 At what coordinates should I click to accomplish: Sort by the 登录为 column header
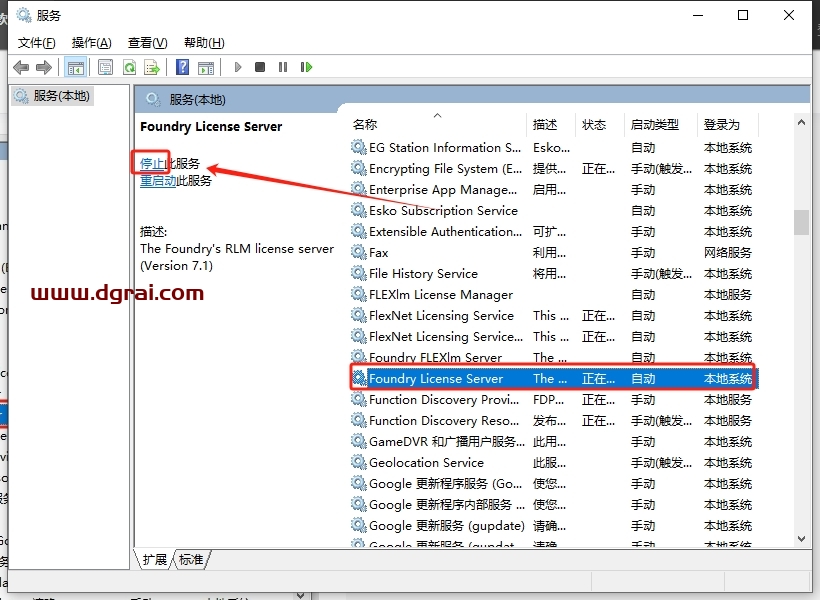click(728, 124)
